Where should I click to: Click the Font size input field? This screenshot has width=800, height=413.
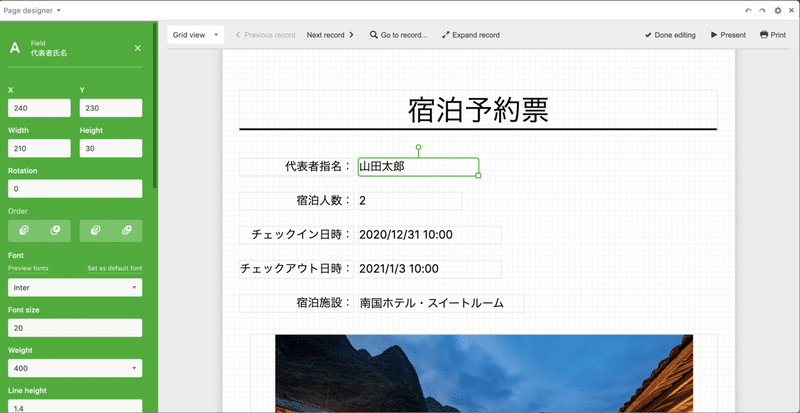click(x=75, y=328)
